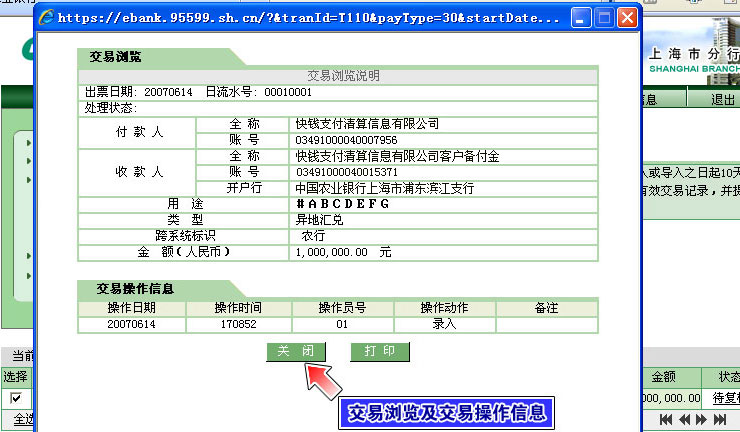The width and height of the screenshot is (740, 432).
Task: Minimize the transaction popup window
Action: click(x=580, y=18)
